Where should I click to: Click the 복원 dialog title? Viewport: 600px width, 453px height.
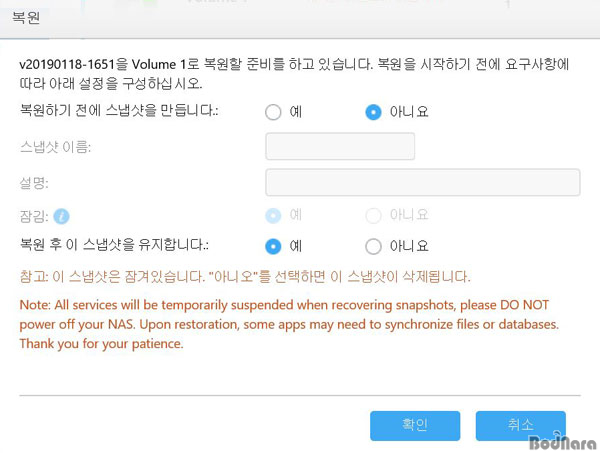(26, 18)
